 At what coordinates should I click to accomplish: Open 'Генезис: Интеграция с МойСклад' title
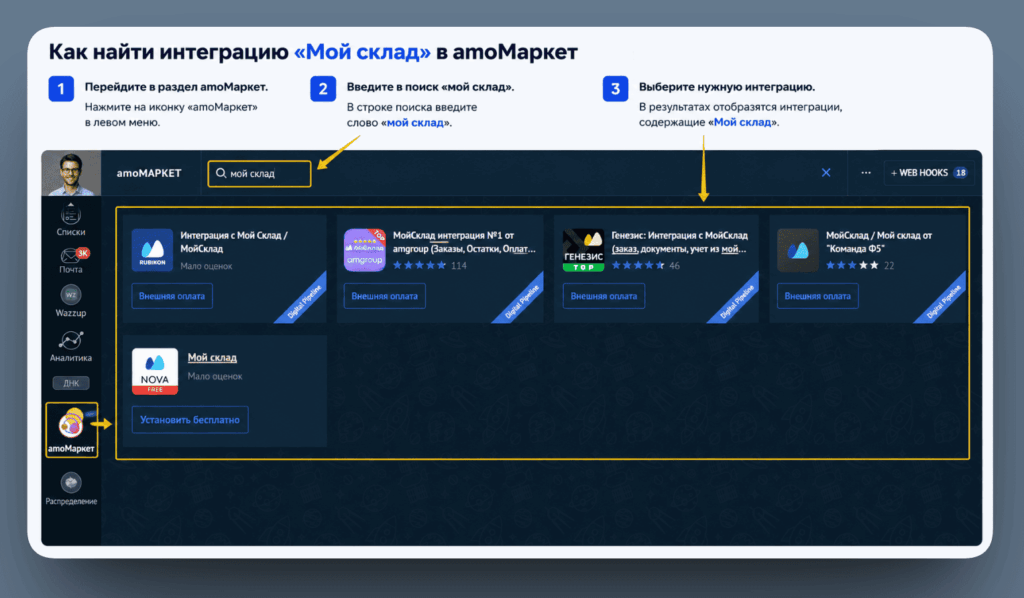[x=679, y=242]
